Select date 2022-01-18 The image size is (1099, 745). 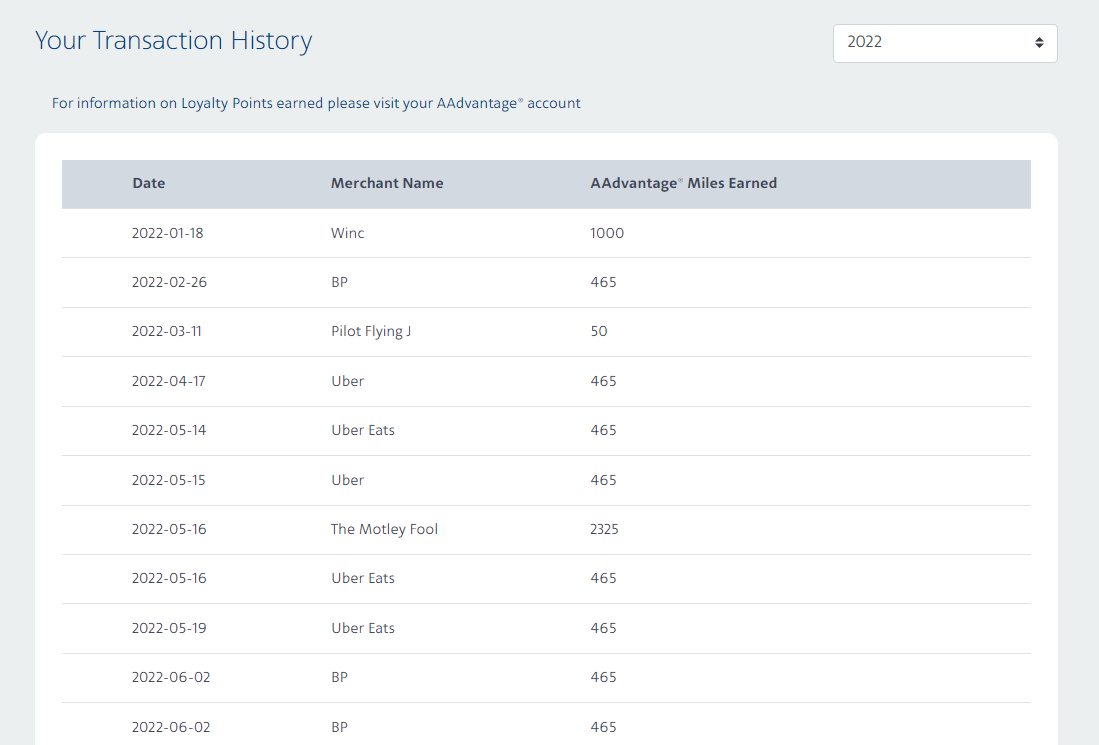(168, 233)
